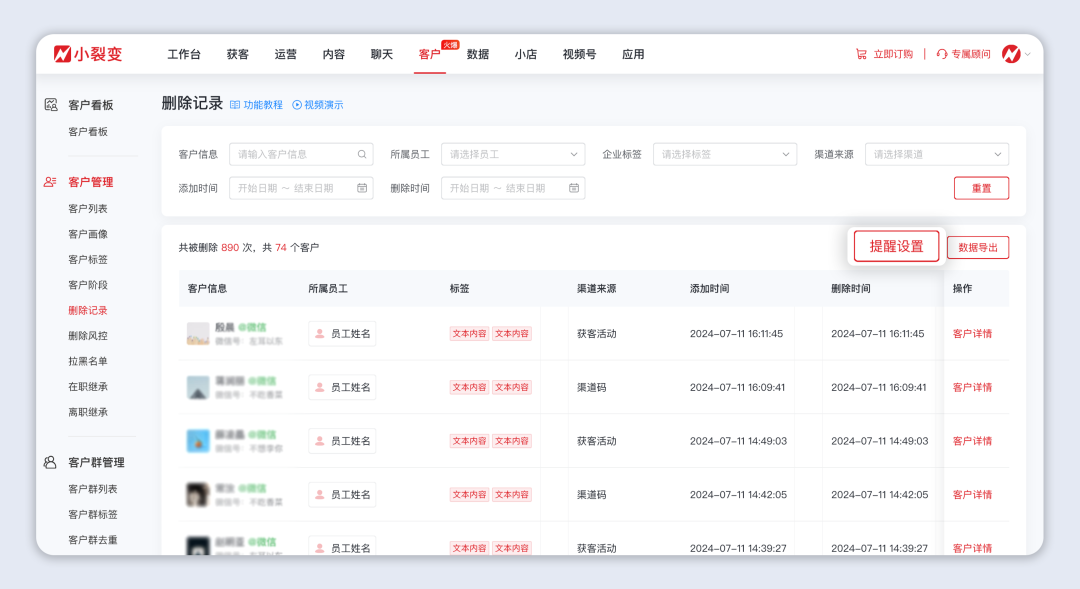Viewport: 1080px width, 589px height.
Task: Click the headset icon for 专属顾问
Action: [x=942, y=54]
